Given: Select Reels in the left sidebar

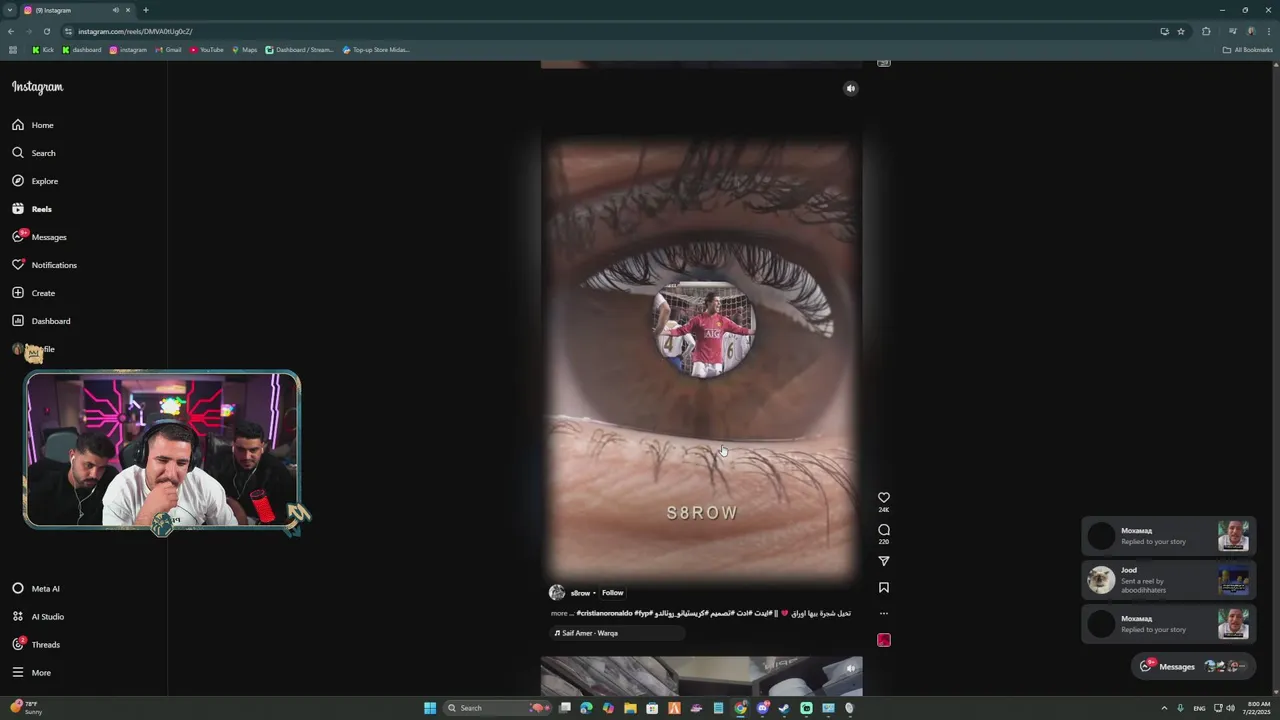Looking at the screenshot, I should 32,209.
